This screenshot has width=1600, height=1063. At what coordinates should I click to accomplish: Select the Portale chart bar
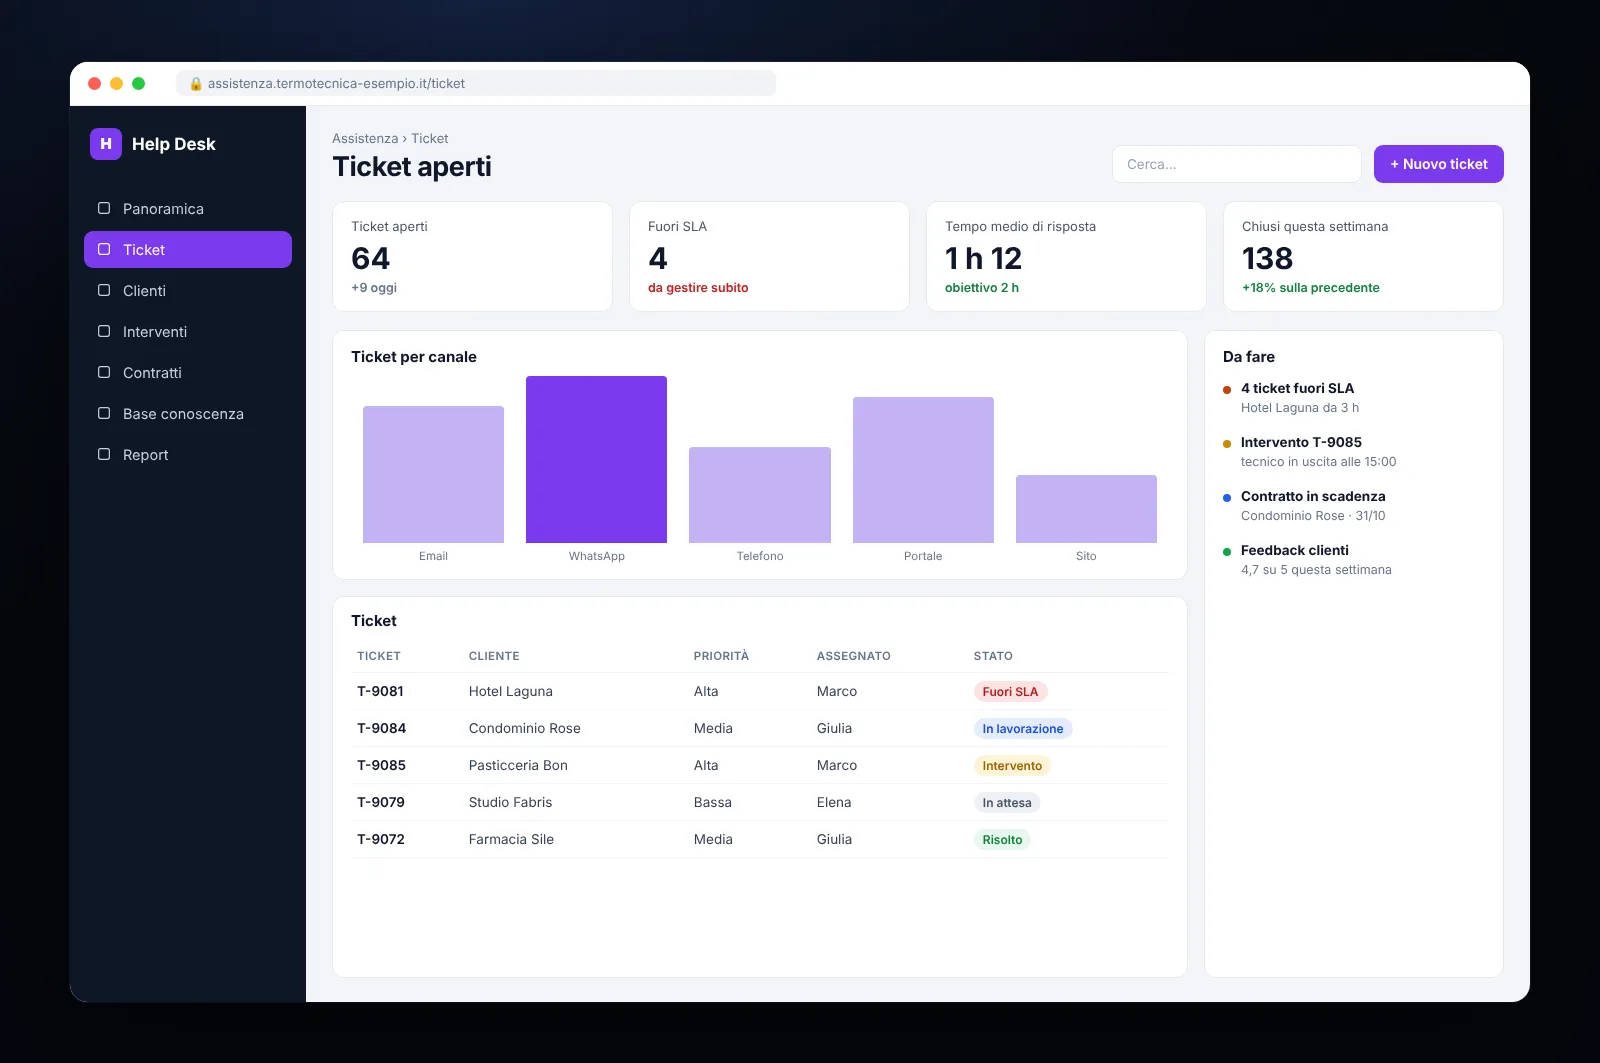pos(923,470)
